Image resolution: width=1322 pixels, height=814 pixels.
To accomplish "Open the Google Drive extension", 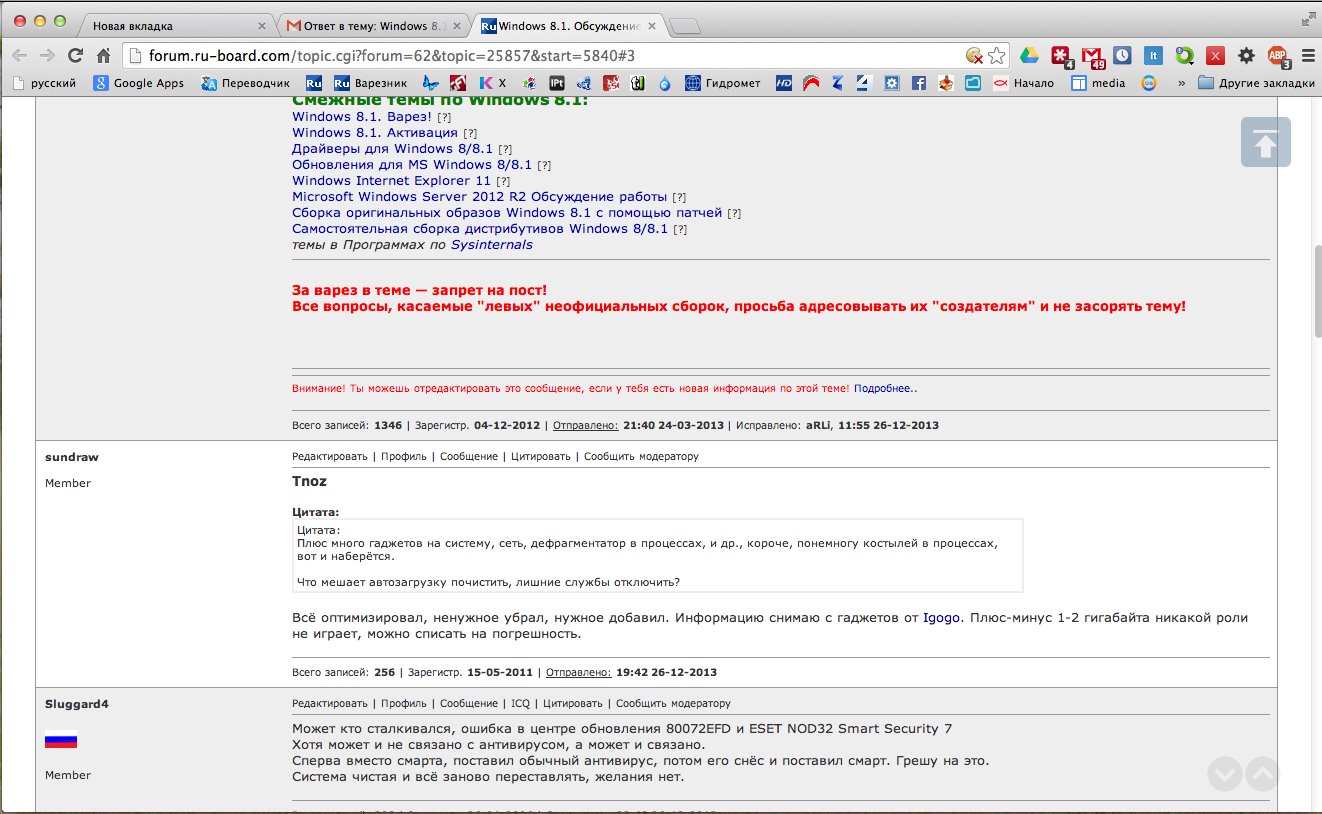I will 1029,56.
